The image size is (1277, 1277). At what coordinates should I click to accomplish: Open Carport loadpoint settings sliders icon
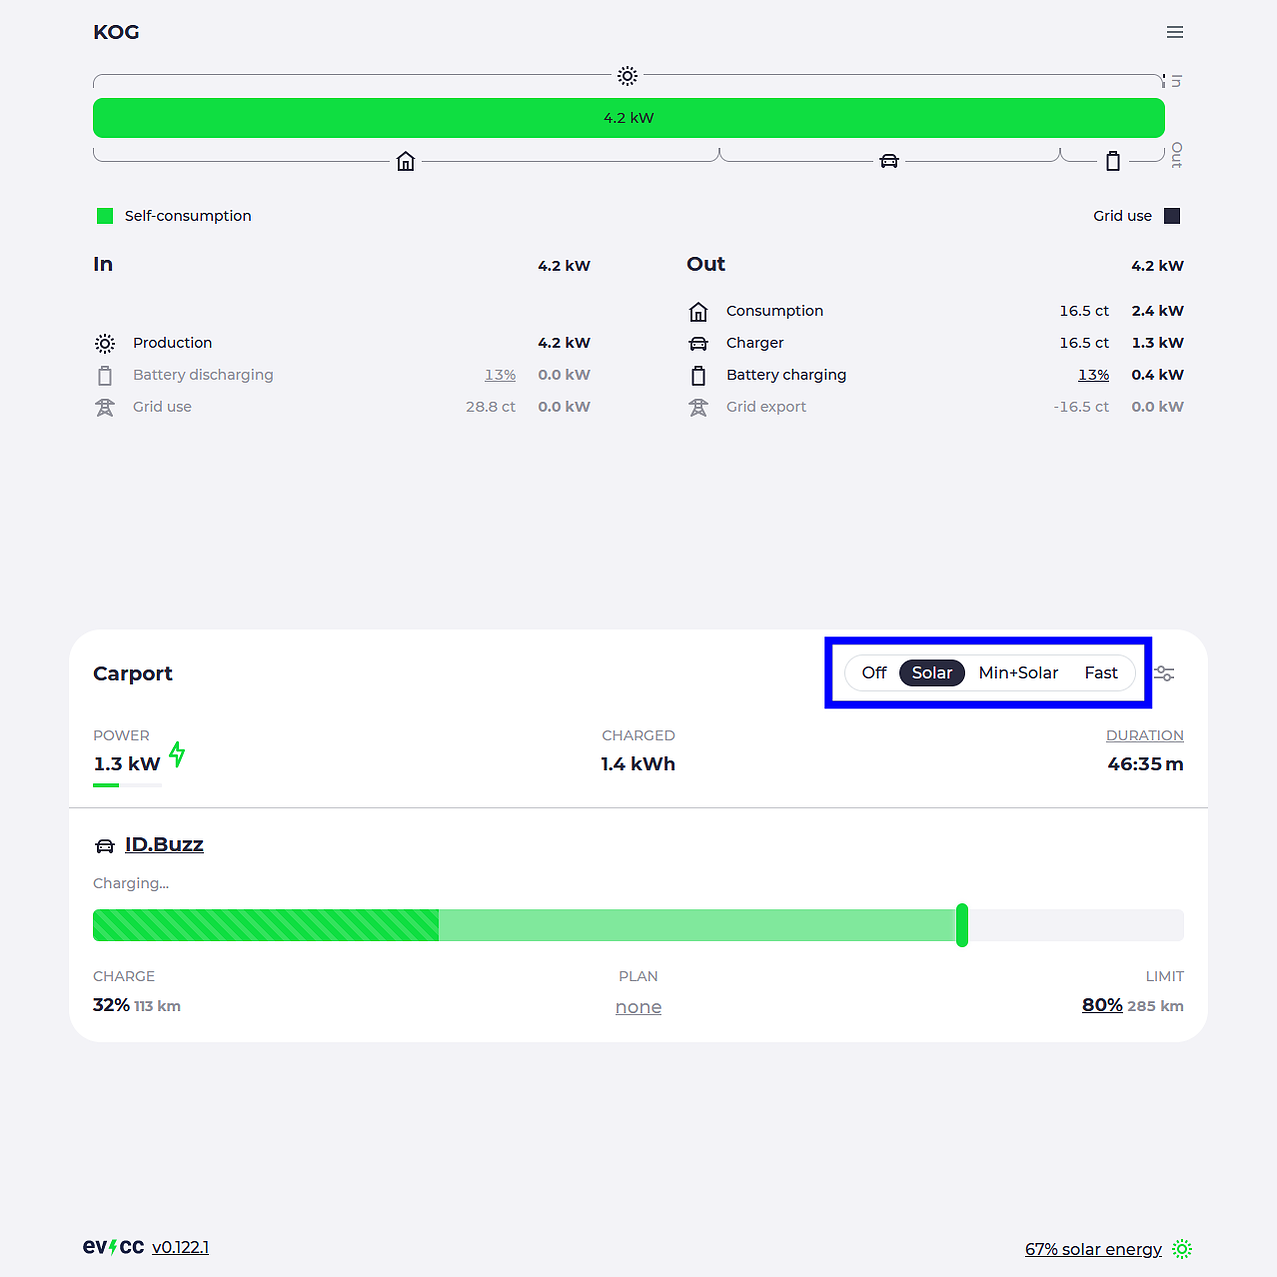(1164, 673)
